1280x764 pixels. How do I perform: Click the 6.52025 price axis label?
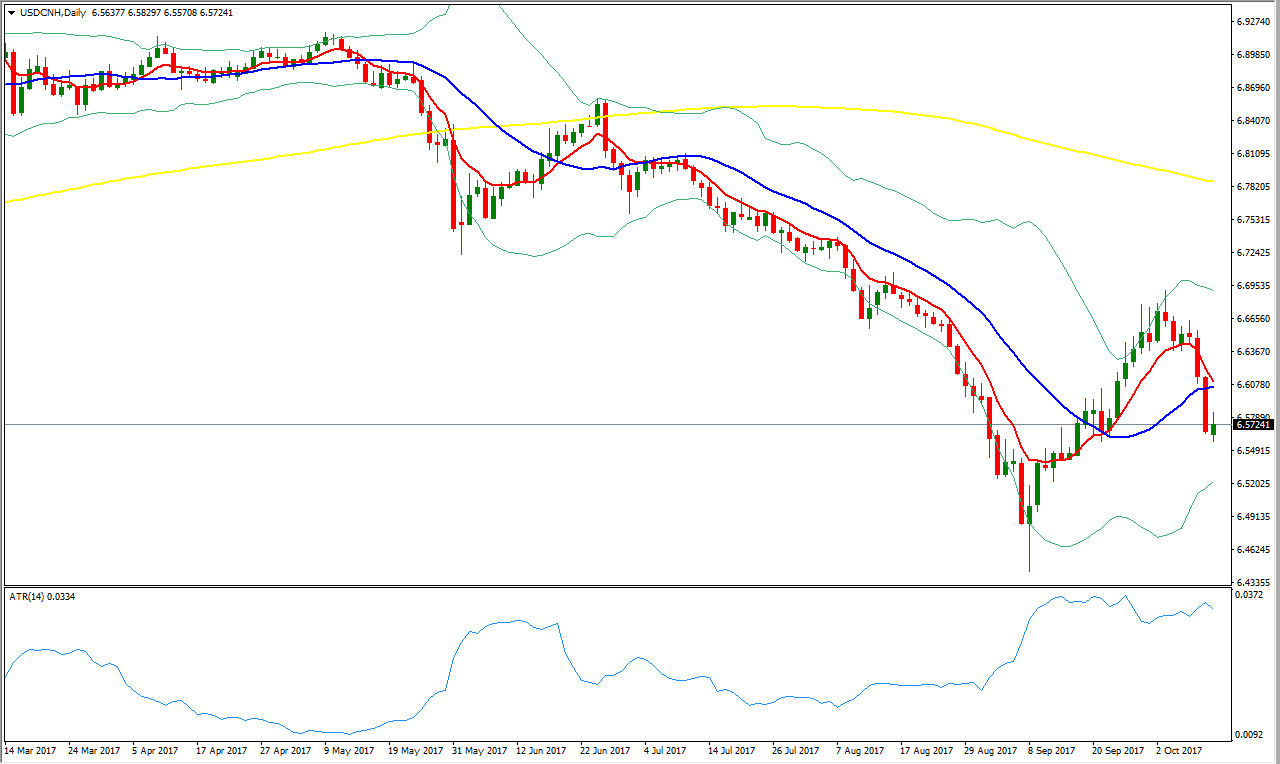1254,483
